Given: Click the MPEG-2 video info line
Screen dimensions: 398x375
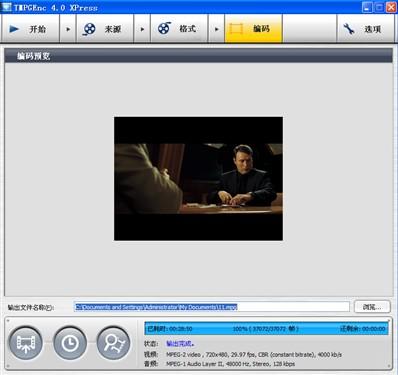Looking at the screenshot, I should (254, 354).
